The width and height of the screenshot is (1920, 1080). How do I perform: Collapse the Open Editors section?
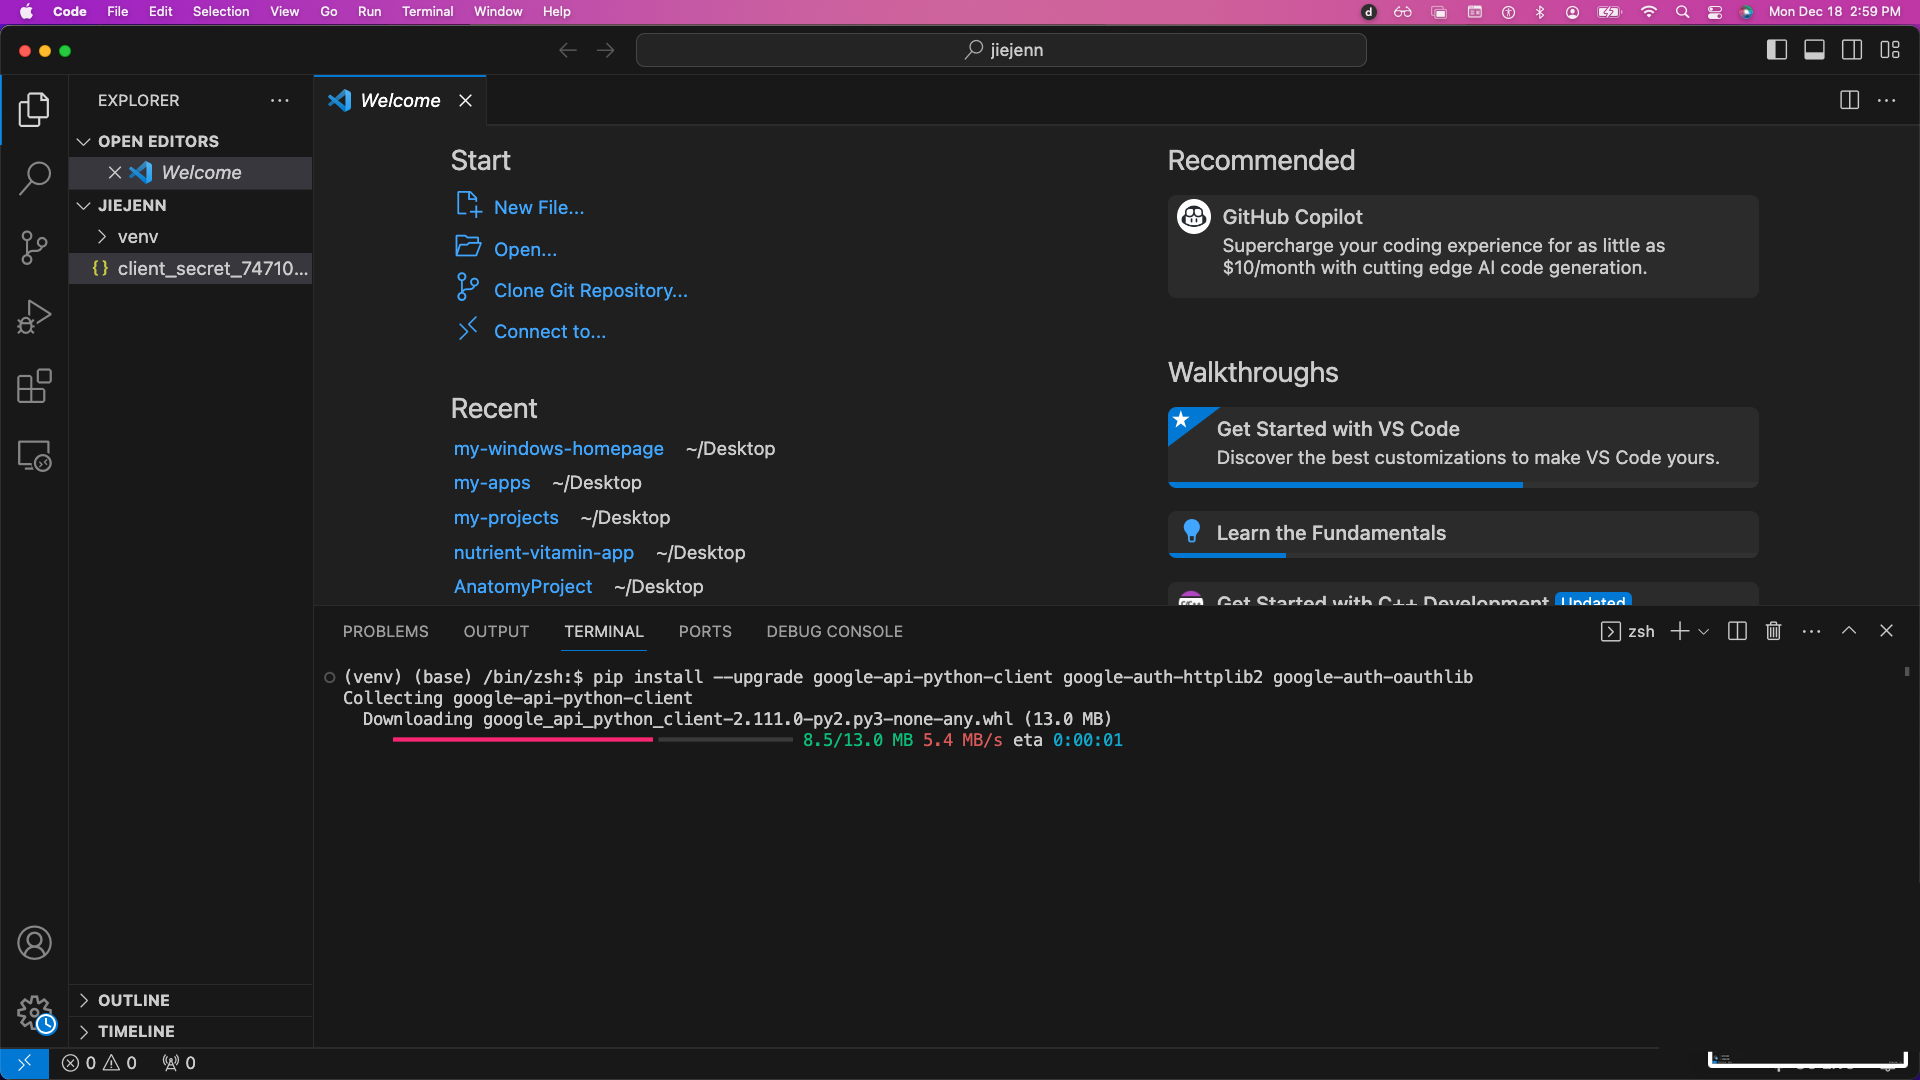pyautogui.click(x=84, y=141)
